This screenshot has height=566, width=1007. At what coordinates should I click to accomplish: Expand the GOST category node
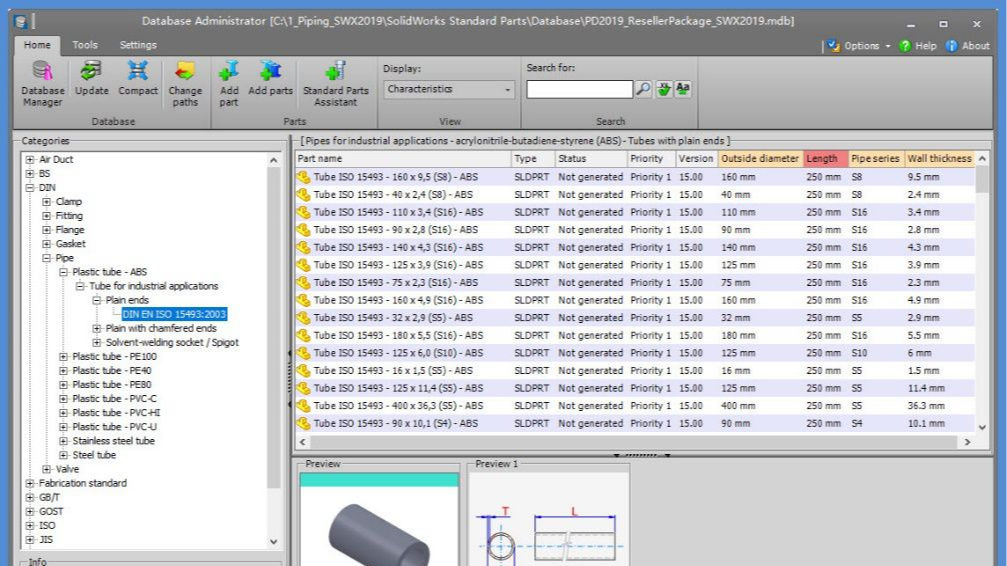pyautogui.click(x=30, y=512)
